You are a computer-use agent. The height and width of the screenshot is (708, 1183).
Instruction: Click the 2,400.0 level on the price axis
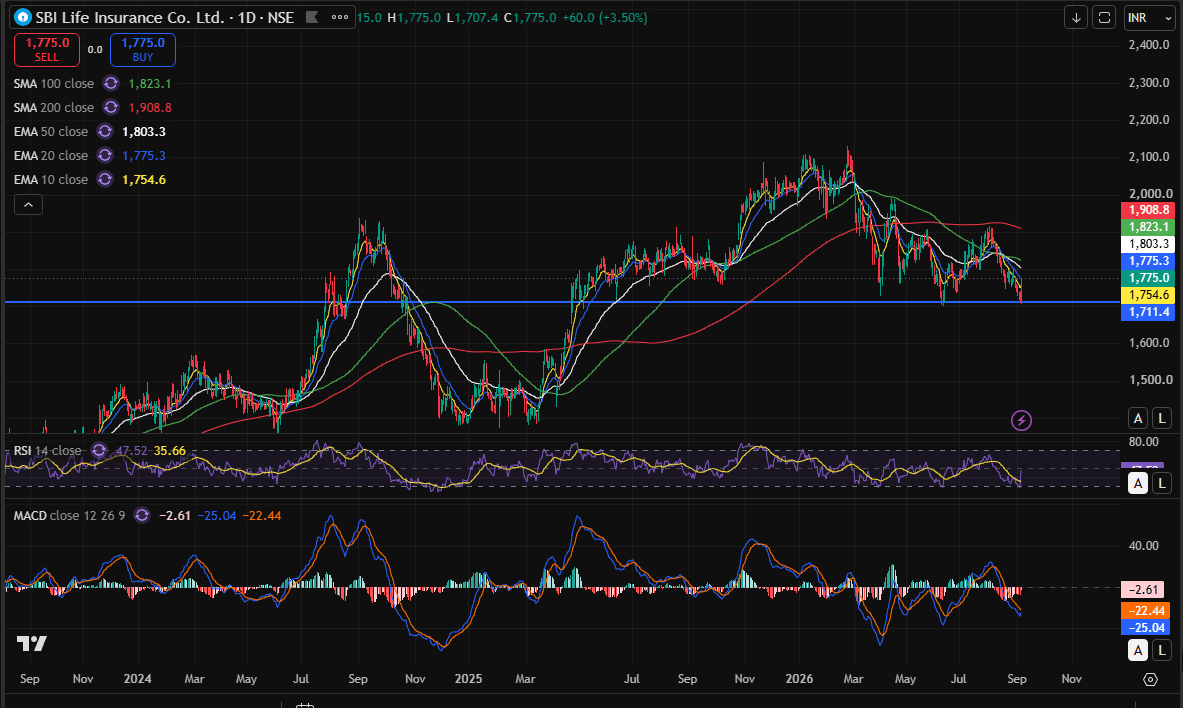tap(1149, 45)
